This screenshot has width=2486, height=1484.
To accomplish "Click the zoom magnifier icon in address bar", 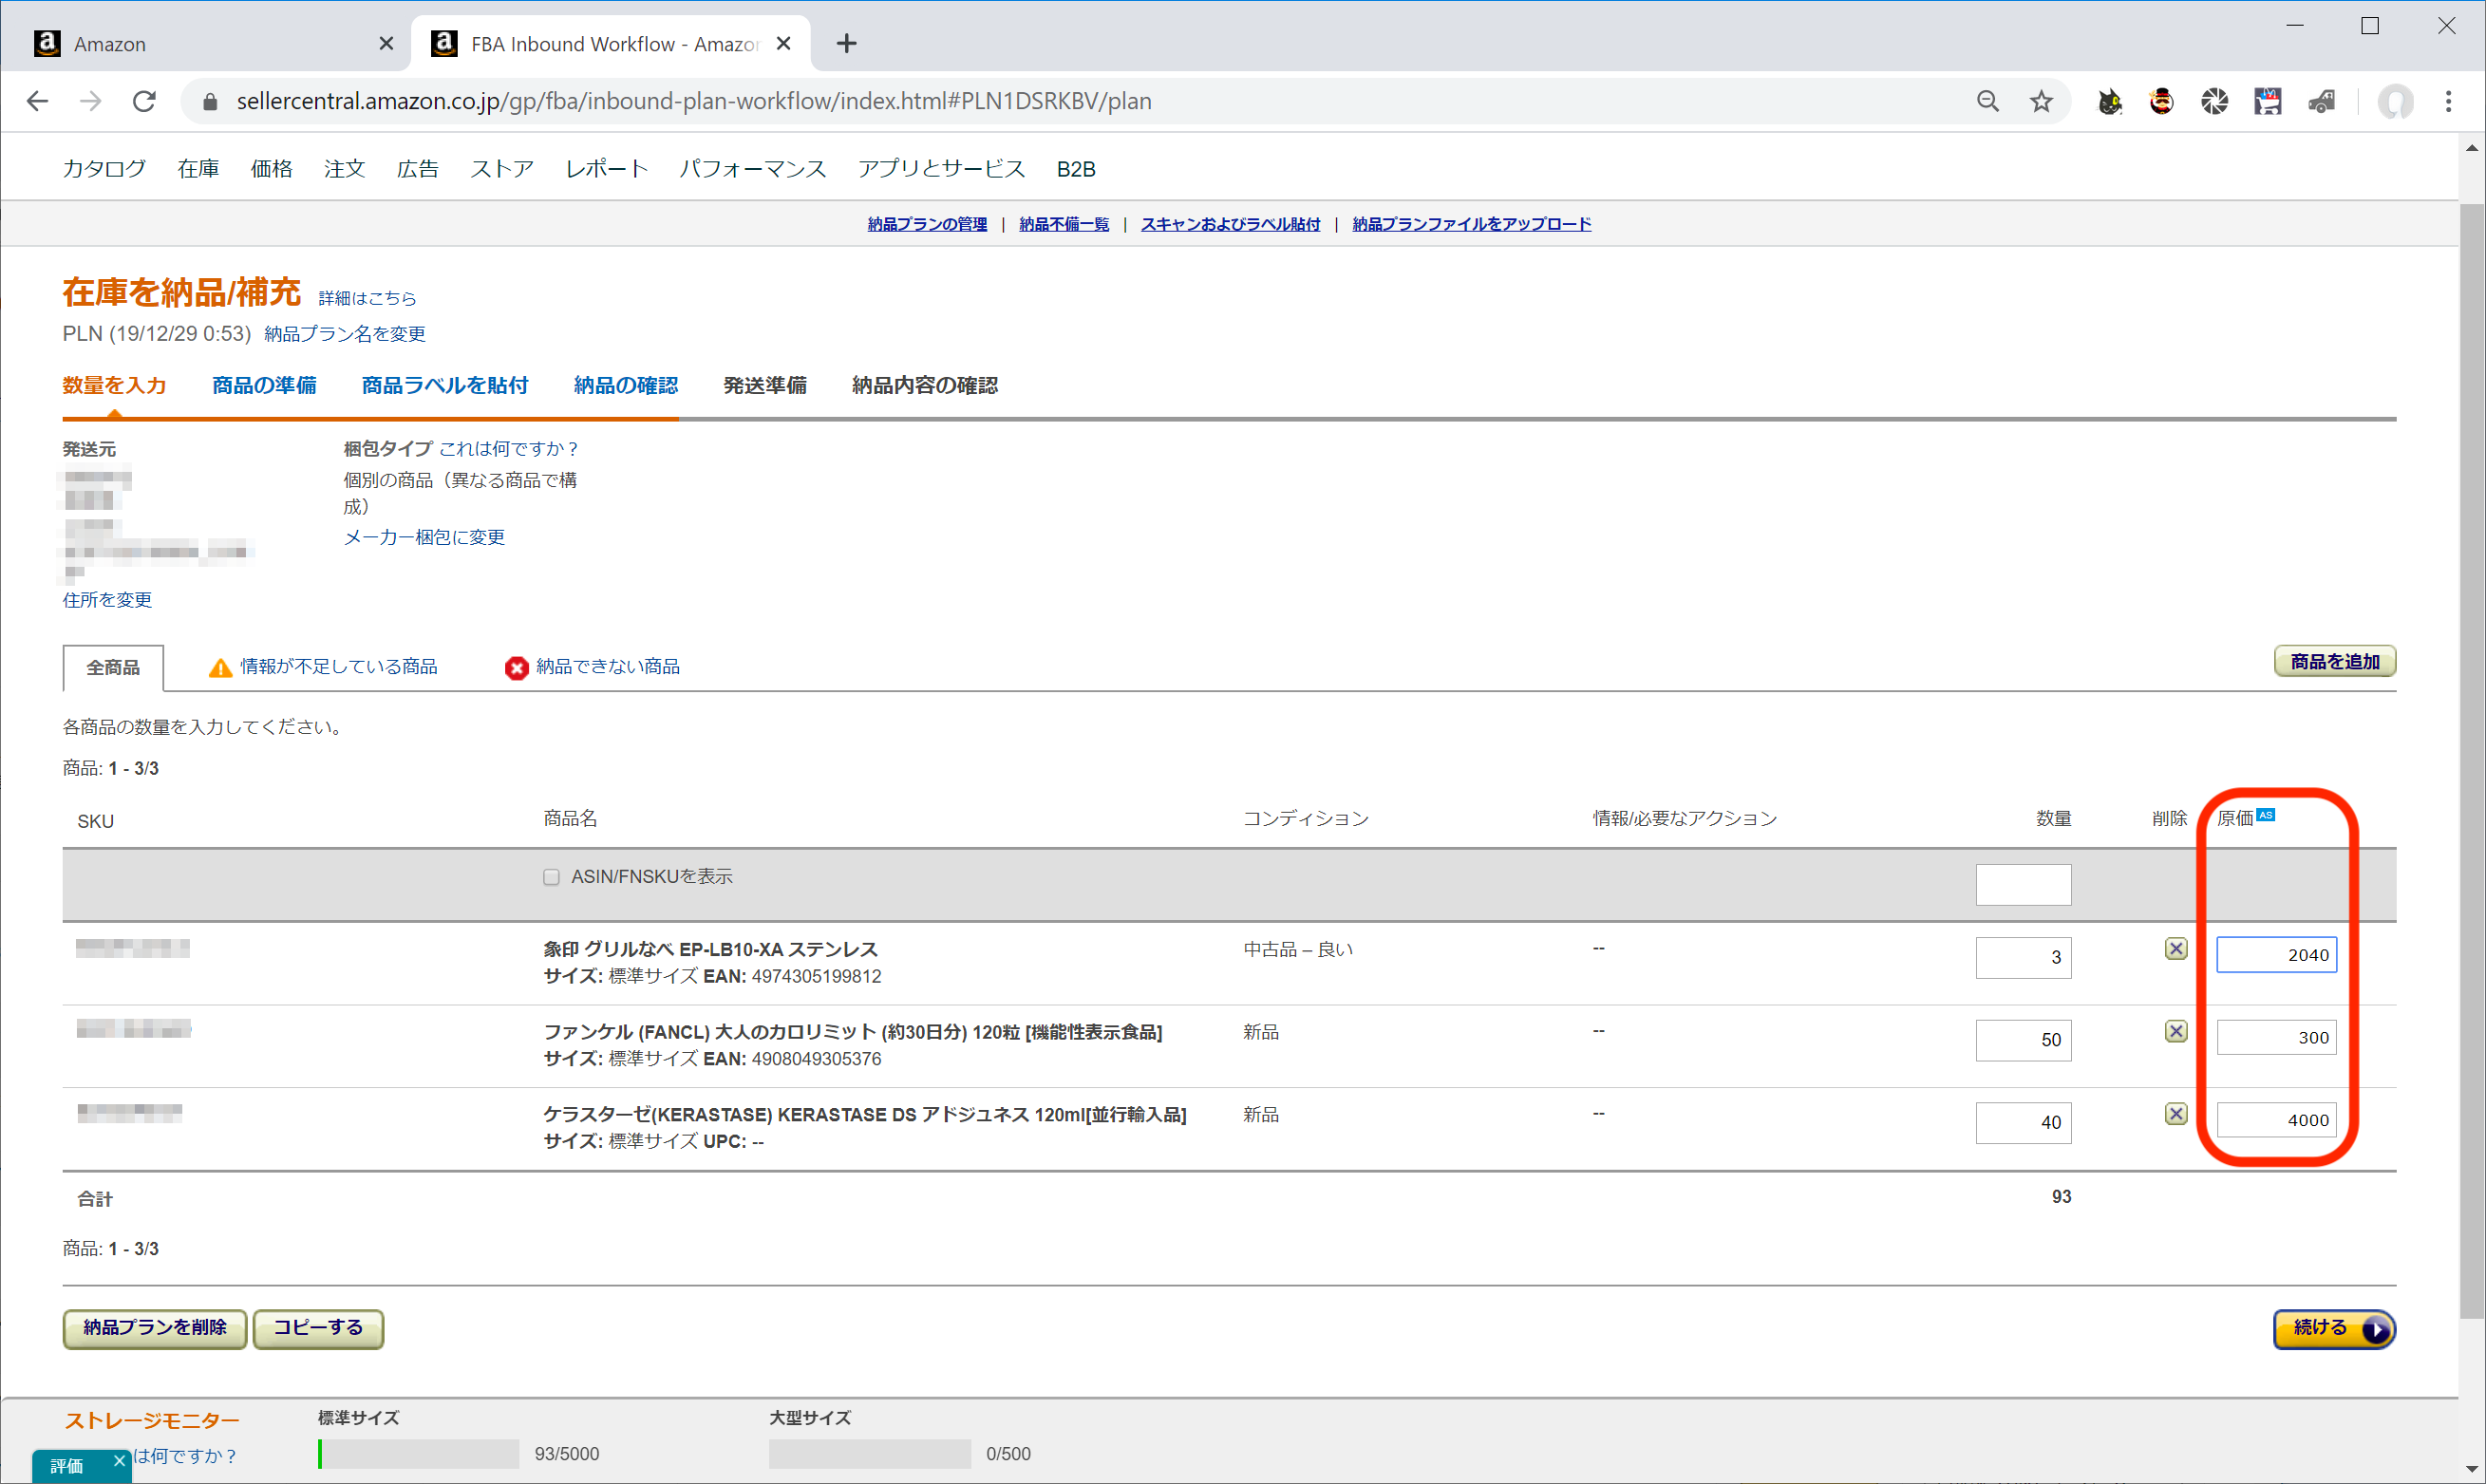I will [1987, 101].
